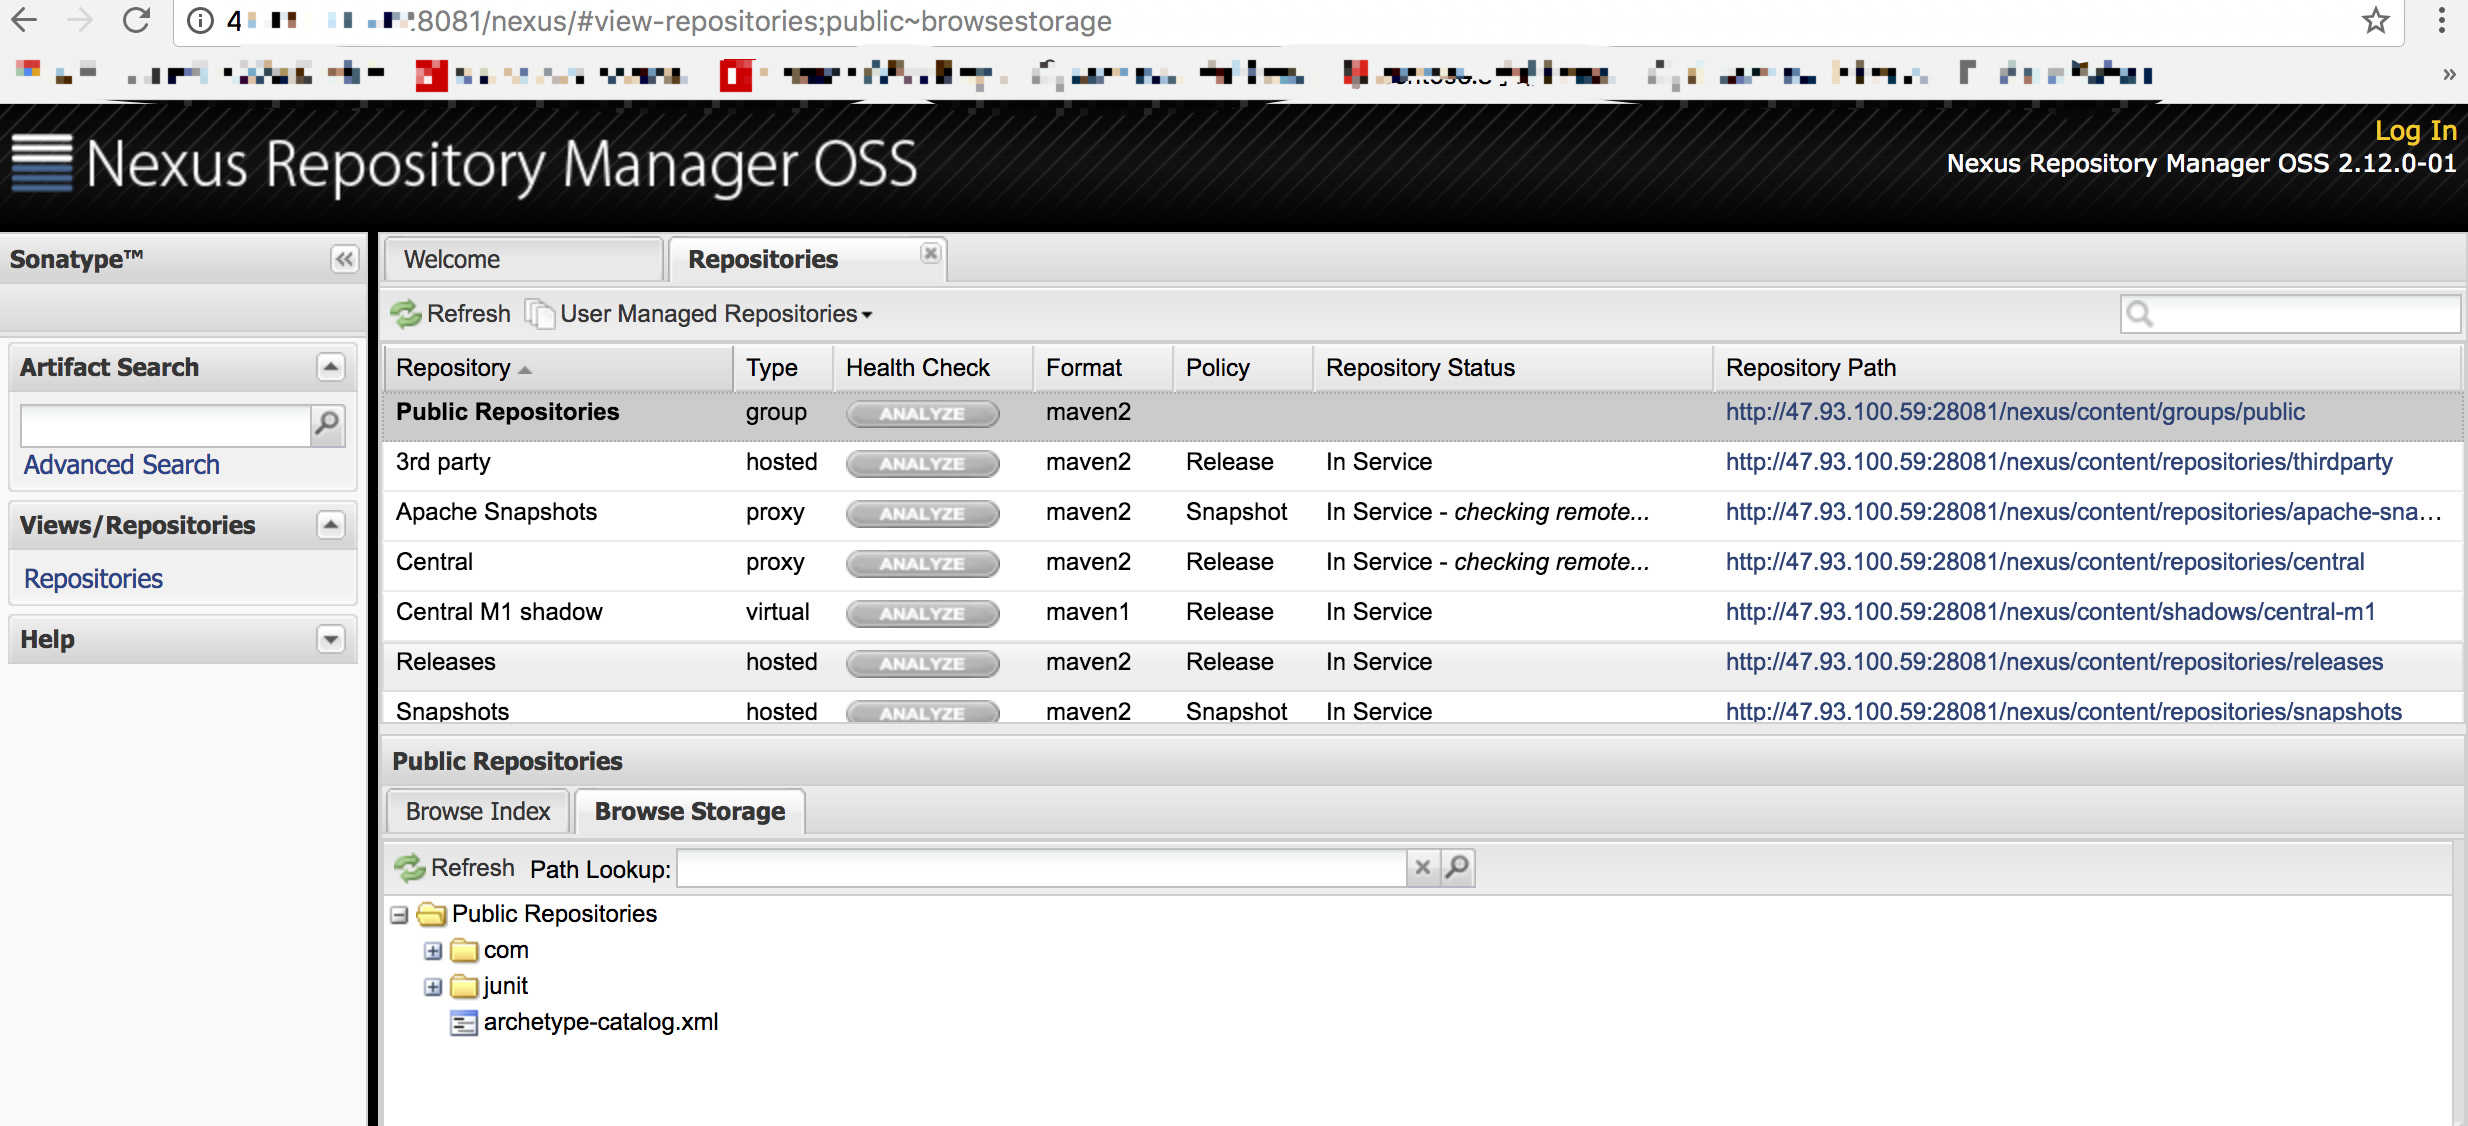Sort by the Repository column header
2468x1126 pixels.
pyautogui.click(x=558, y=368)
